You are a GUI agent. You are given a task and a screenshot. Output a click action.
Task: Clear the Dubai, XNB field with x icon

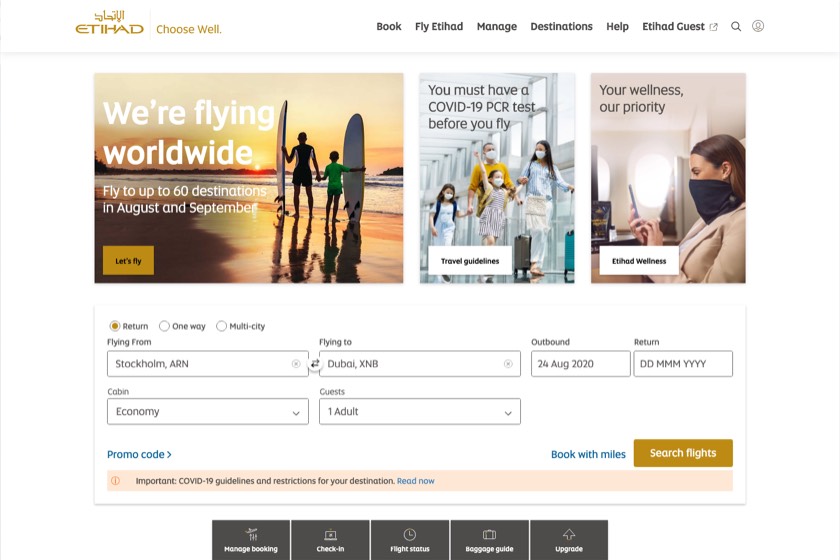tap(508, 364)
